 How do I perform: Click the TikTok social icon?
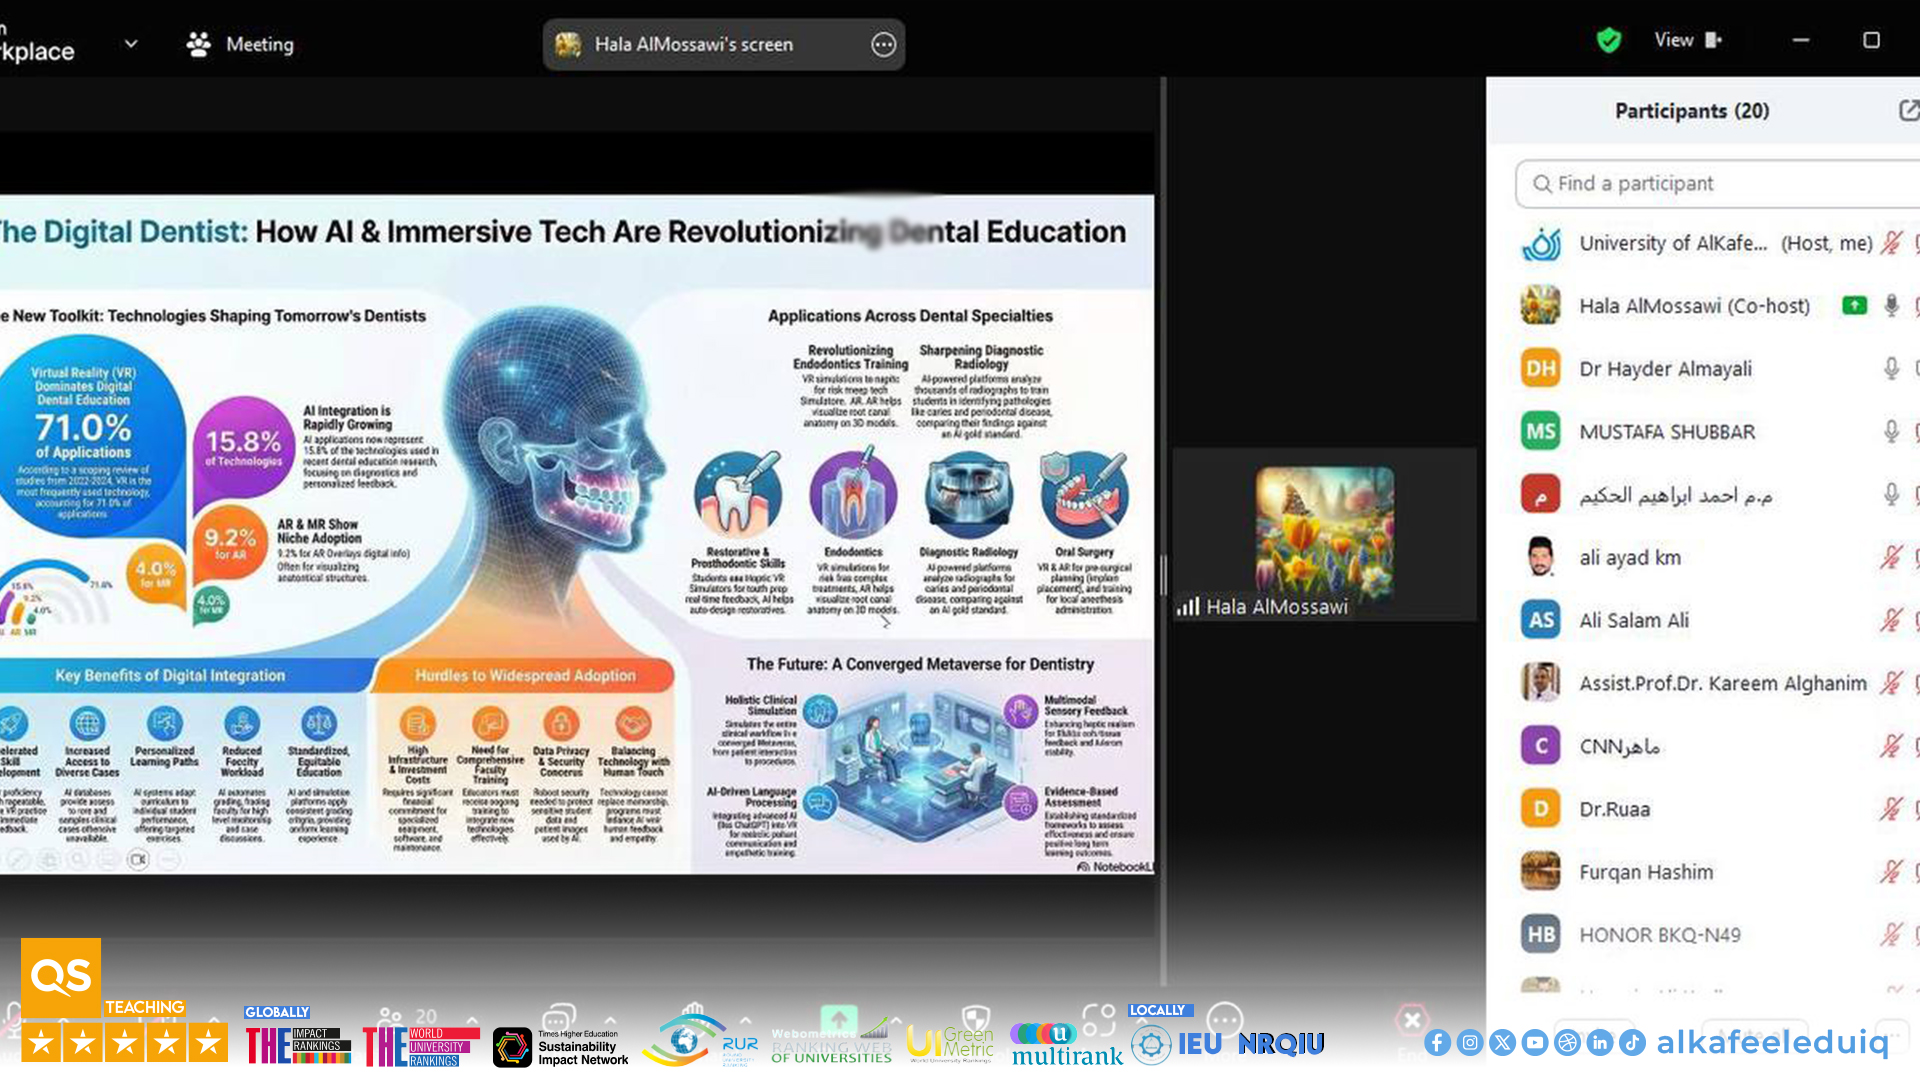click(1632, 1043)
